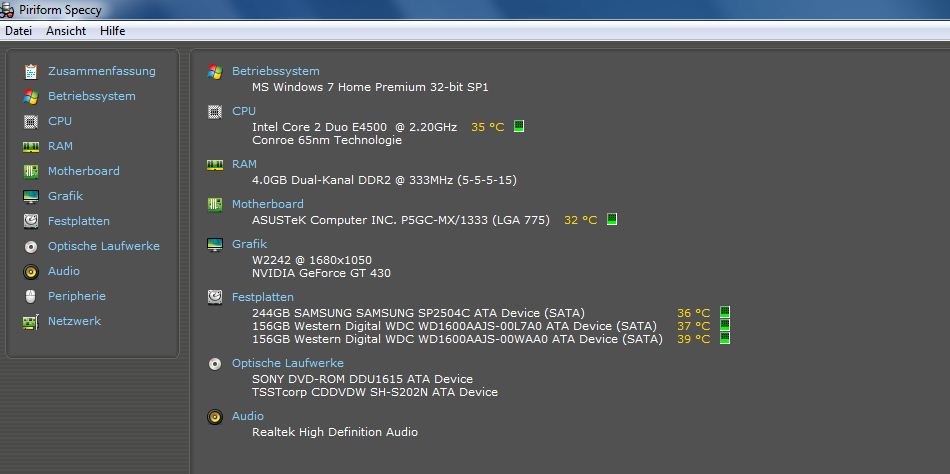Screen dimensions: 950x474
Task: Click the green temperature indicator next to 39 °C
Action: click(x=725, y=338)
